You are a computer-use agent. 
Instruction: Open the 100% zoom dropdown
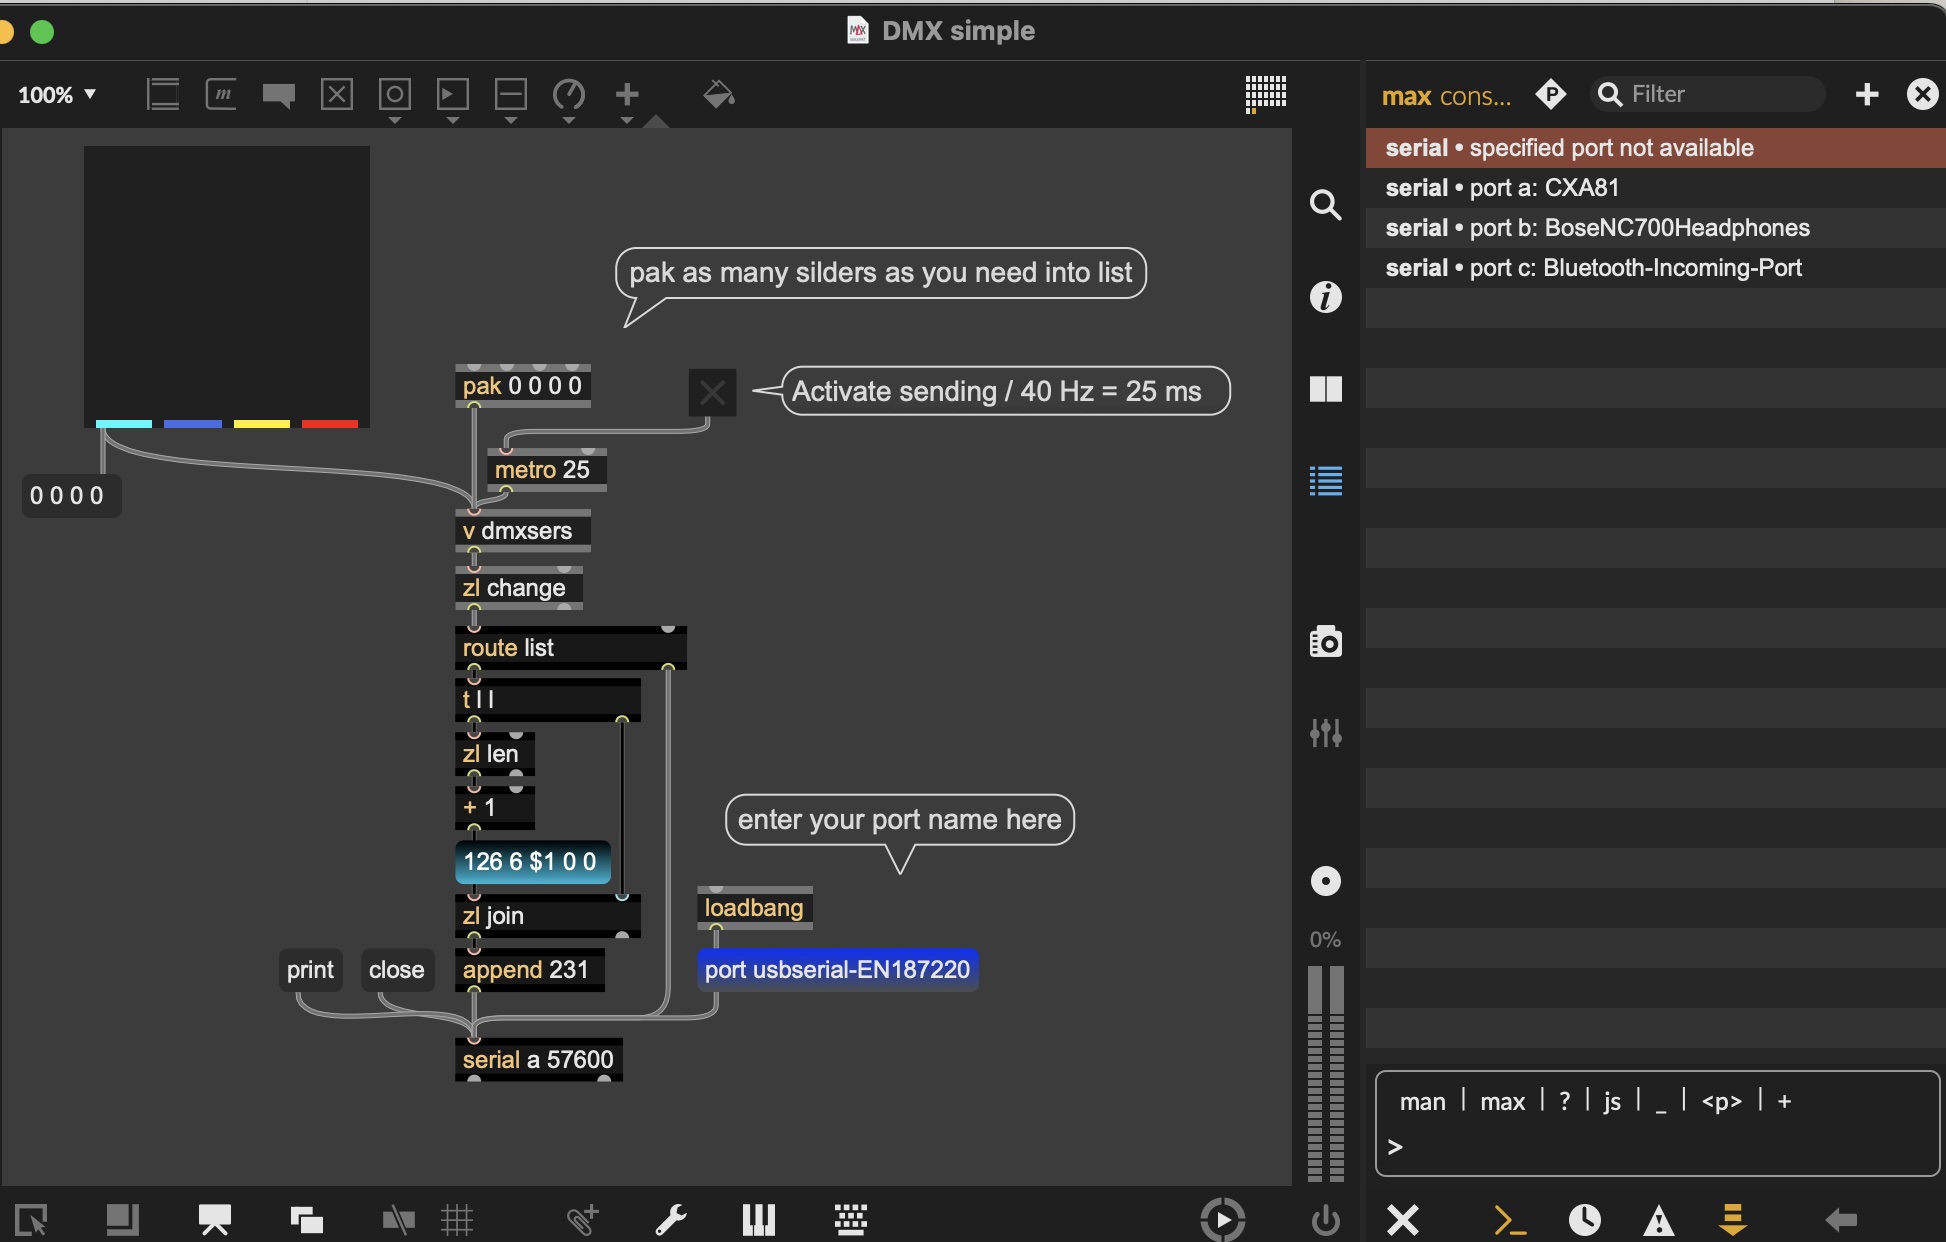pos(57,95)
